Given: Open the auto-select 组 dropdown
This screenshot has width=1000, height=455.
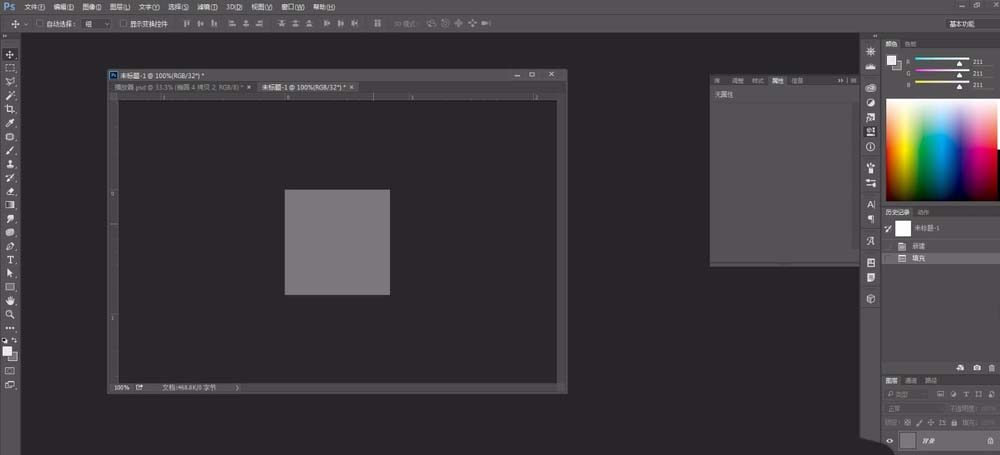Looking at the screenshot, I should pyautogui.click(x=98, y=24).
